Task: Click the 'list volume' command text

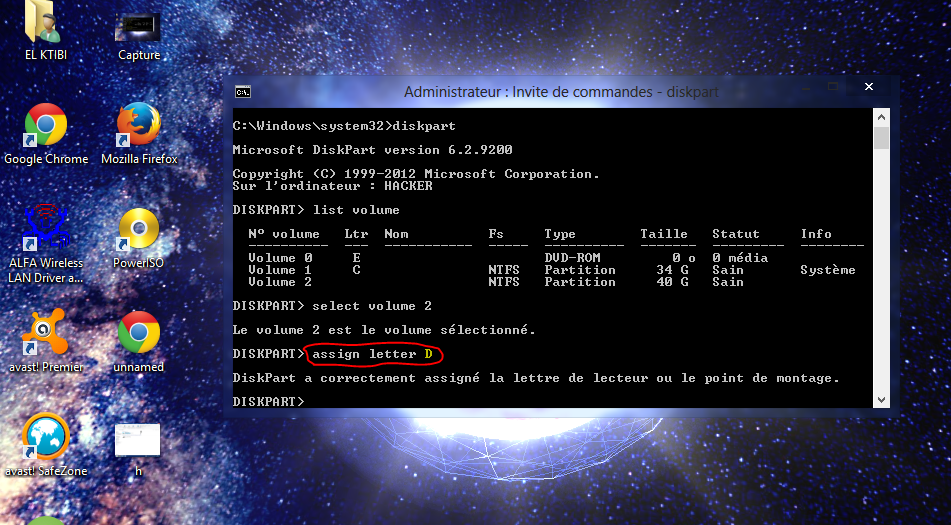Action: [x=356, y=210]
